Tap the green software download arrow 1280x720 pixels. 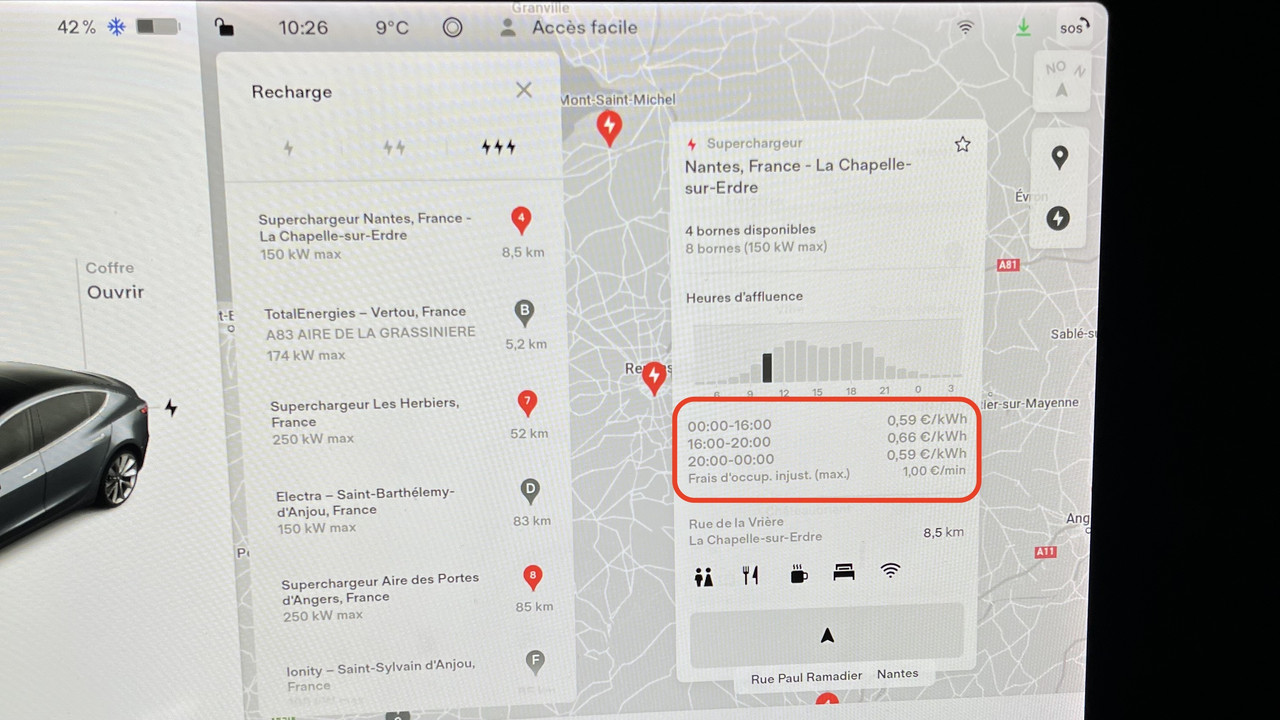point(1023,28)
